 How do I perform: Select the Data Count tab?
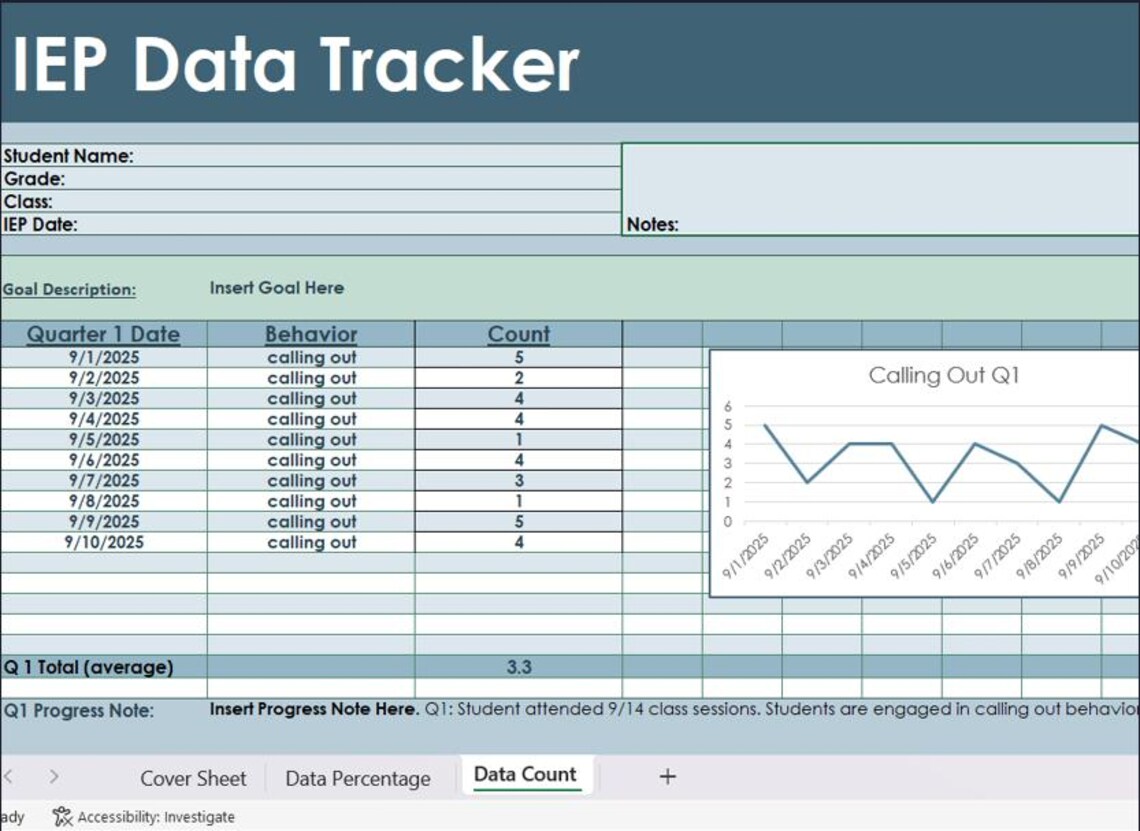[525, 773]
